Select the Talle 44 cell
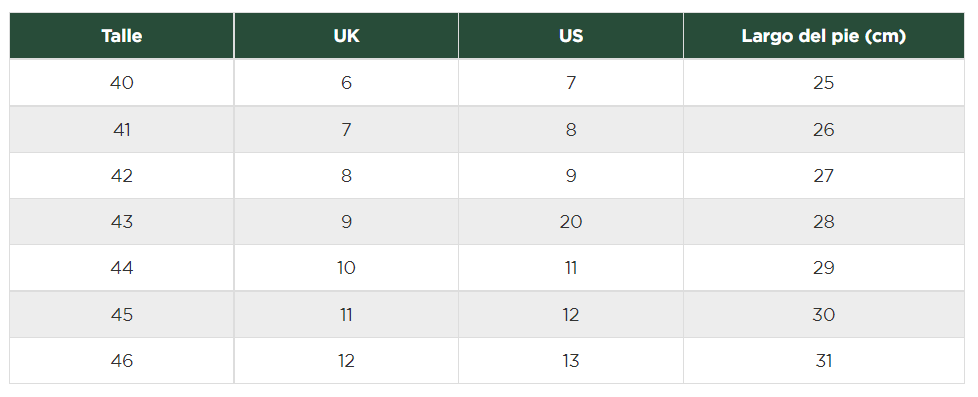This screenshot has height=397, width=978. pos(122,268)
